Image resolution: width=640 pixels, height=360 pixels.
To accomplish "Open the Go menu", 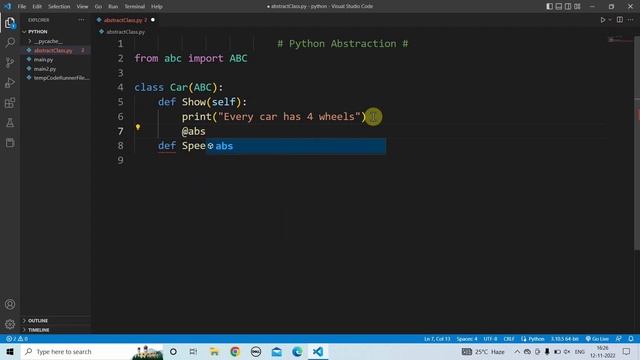I will click(x=98, y=7).
